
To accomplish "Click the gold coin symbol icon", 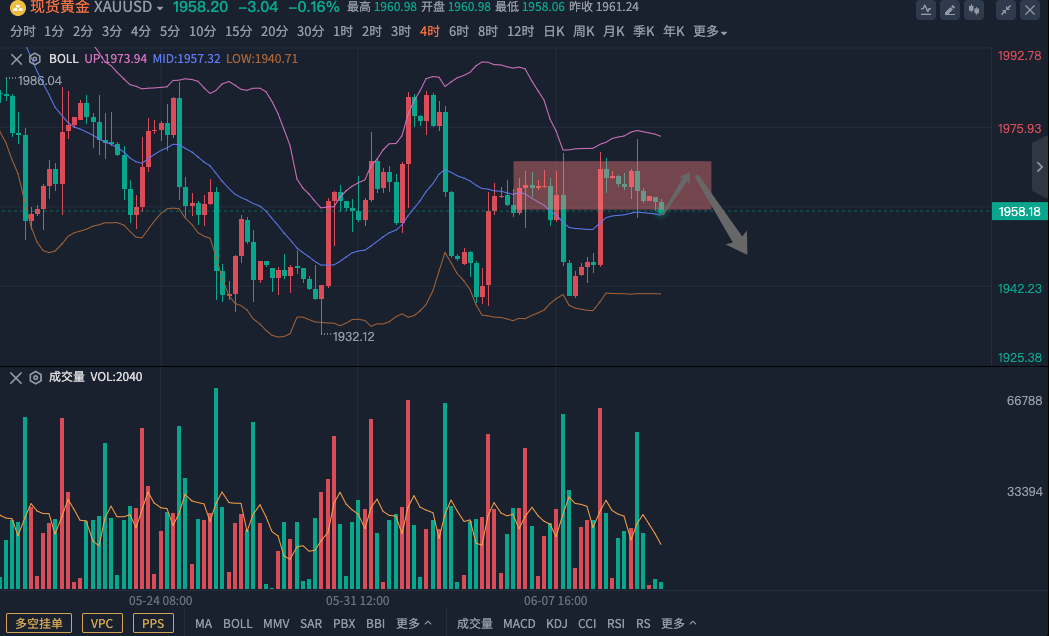I will tap(17, 7).
